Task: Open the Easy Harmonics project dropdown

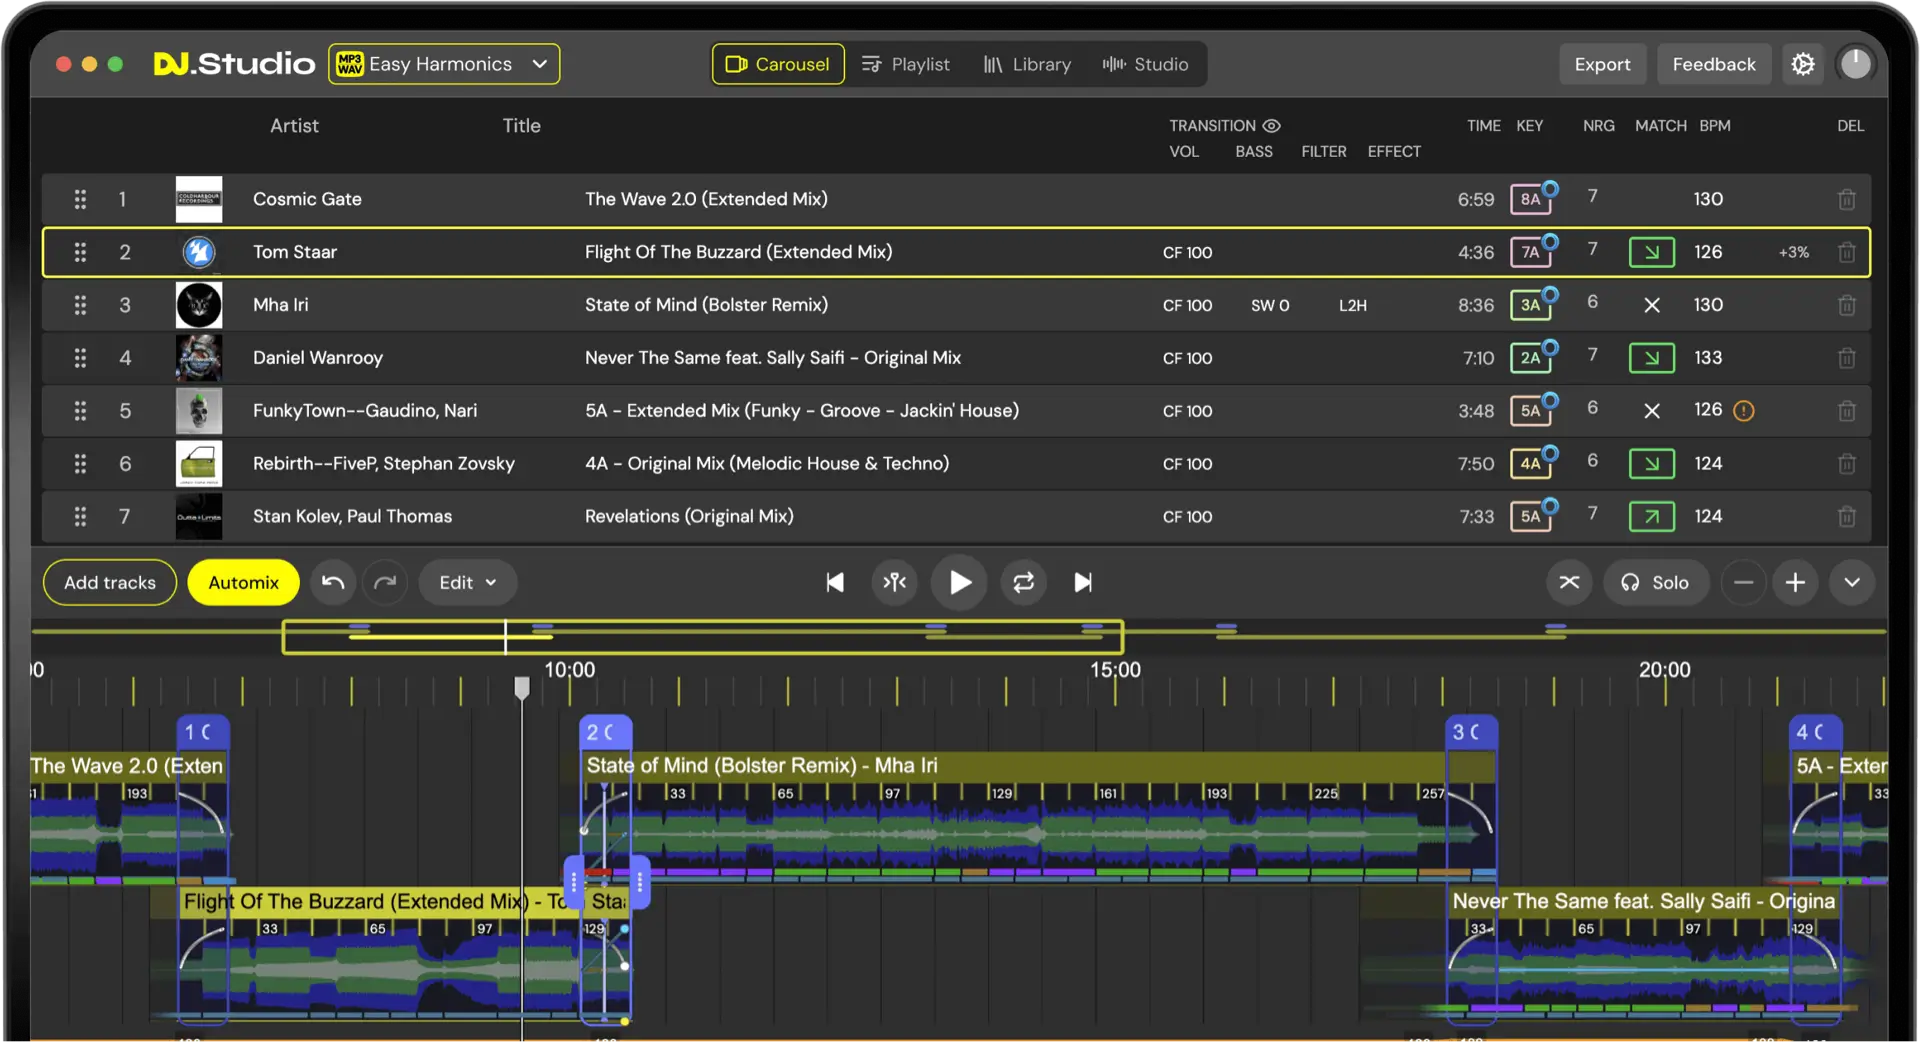Action: coord(444,64)
